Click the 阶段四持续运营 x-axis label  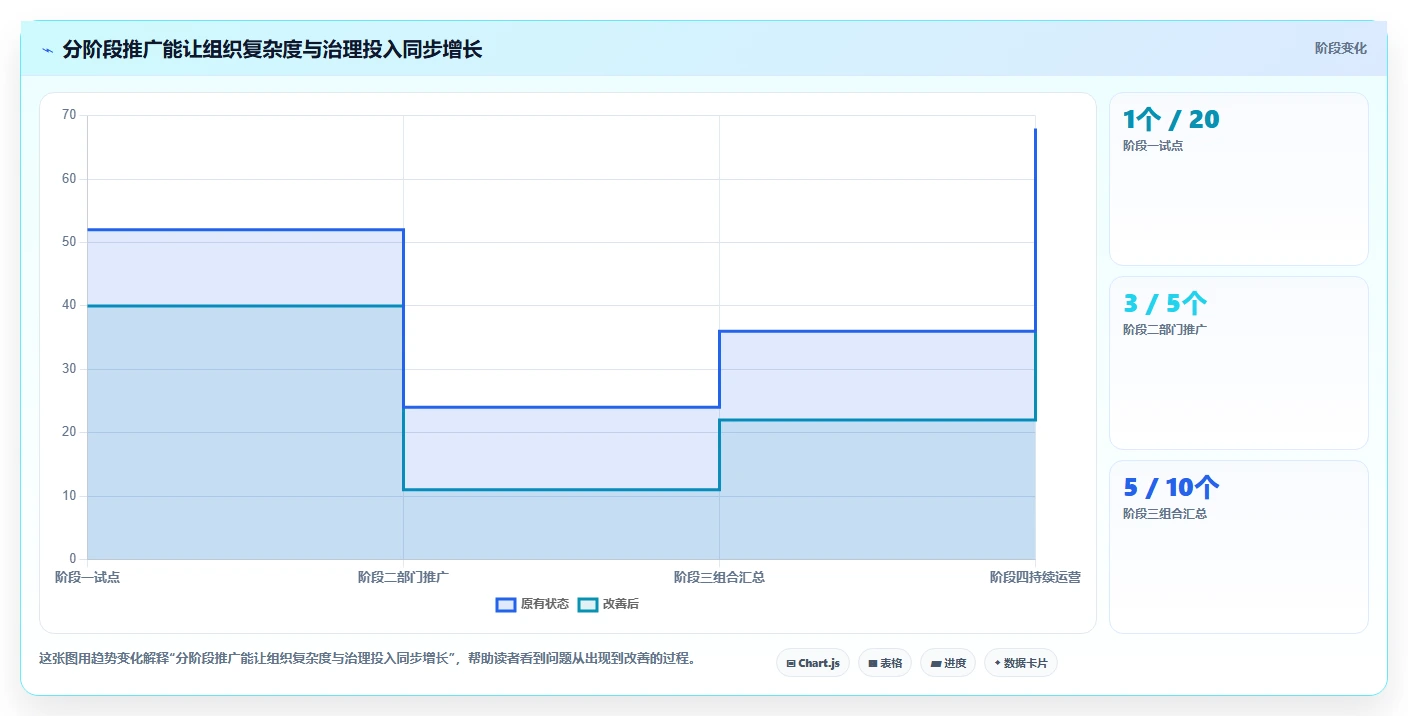(1035, 577)
